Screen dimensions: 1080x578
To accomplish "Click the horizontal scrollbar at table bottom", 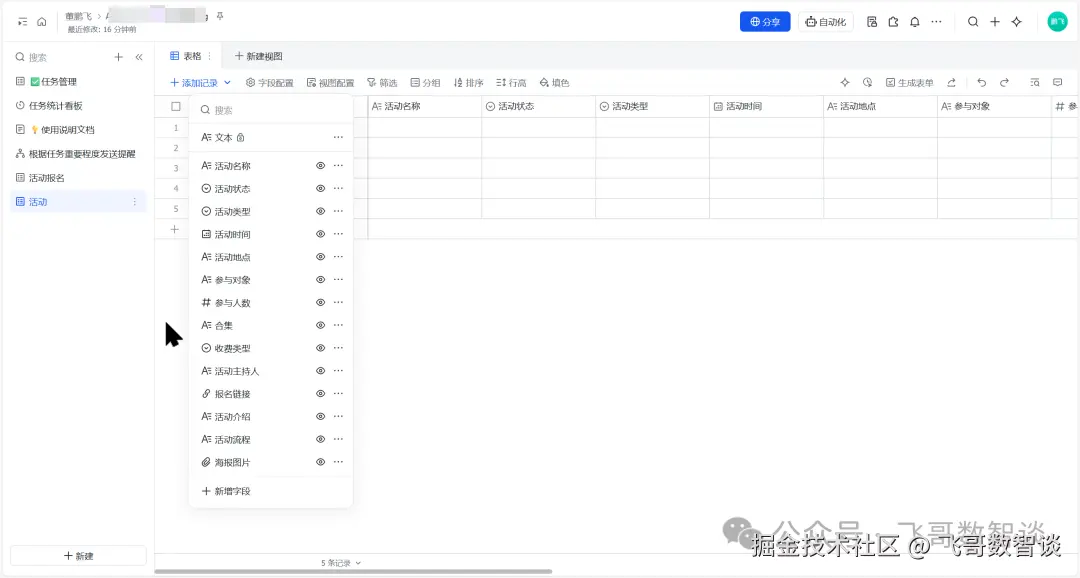I will 353,571.
